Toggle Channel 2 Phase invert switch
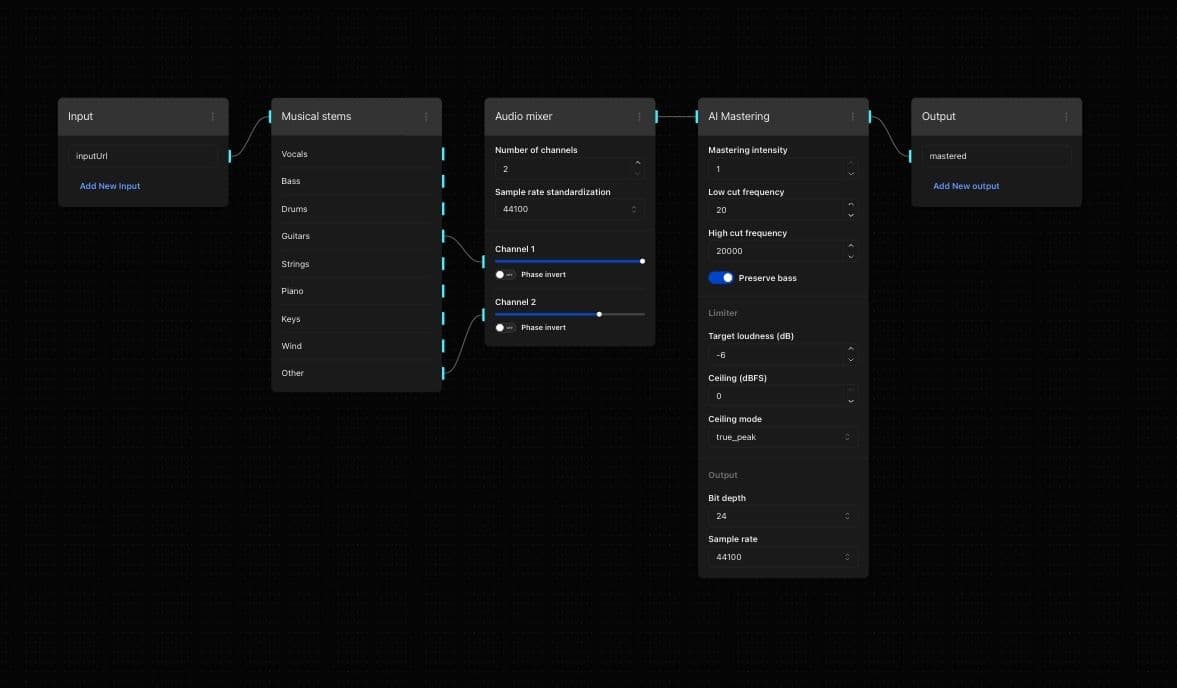Image resolution: width=1177 pixels, height=688 pixels. [x=505, y=328]
